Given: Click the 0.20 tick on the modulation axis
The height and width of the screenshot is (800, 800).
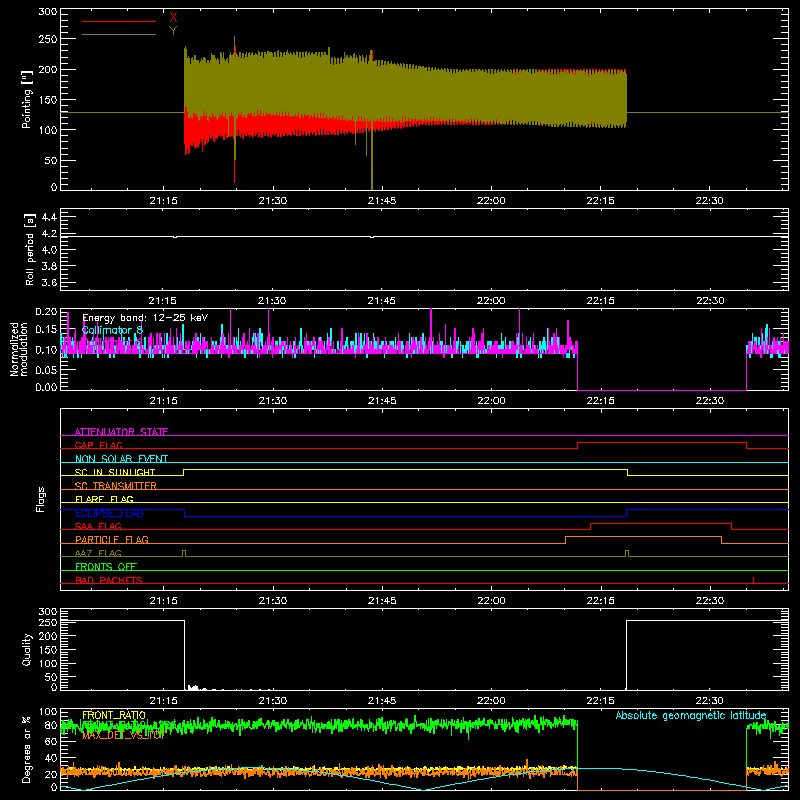Looking at the screenshot, I should tap(46, 311).
